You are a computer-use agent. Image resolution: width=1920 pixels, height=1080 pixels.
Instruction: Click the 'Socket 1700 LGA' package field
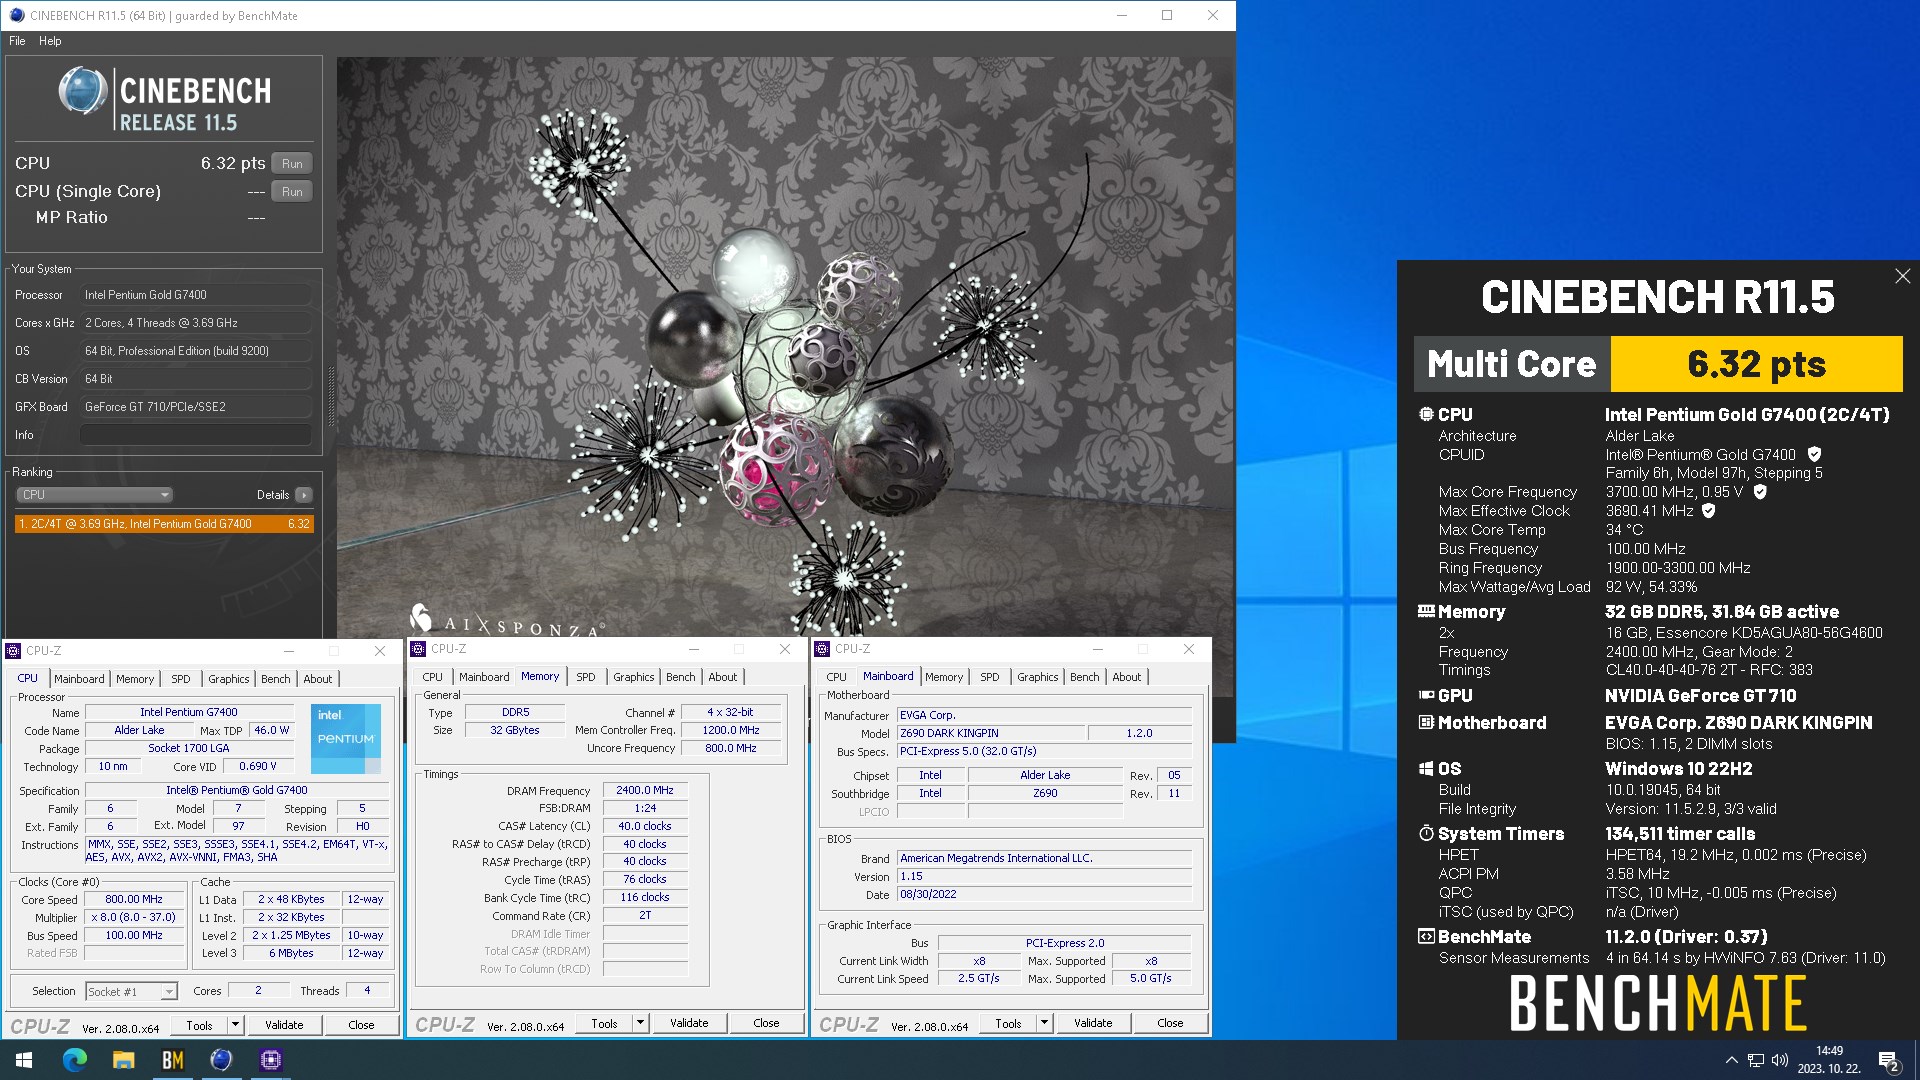point(189,748)
